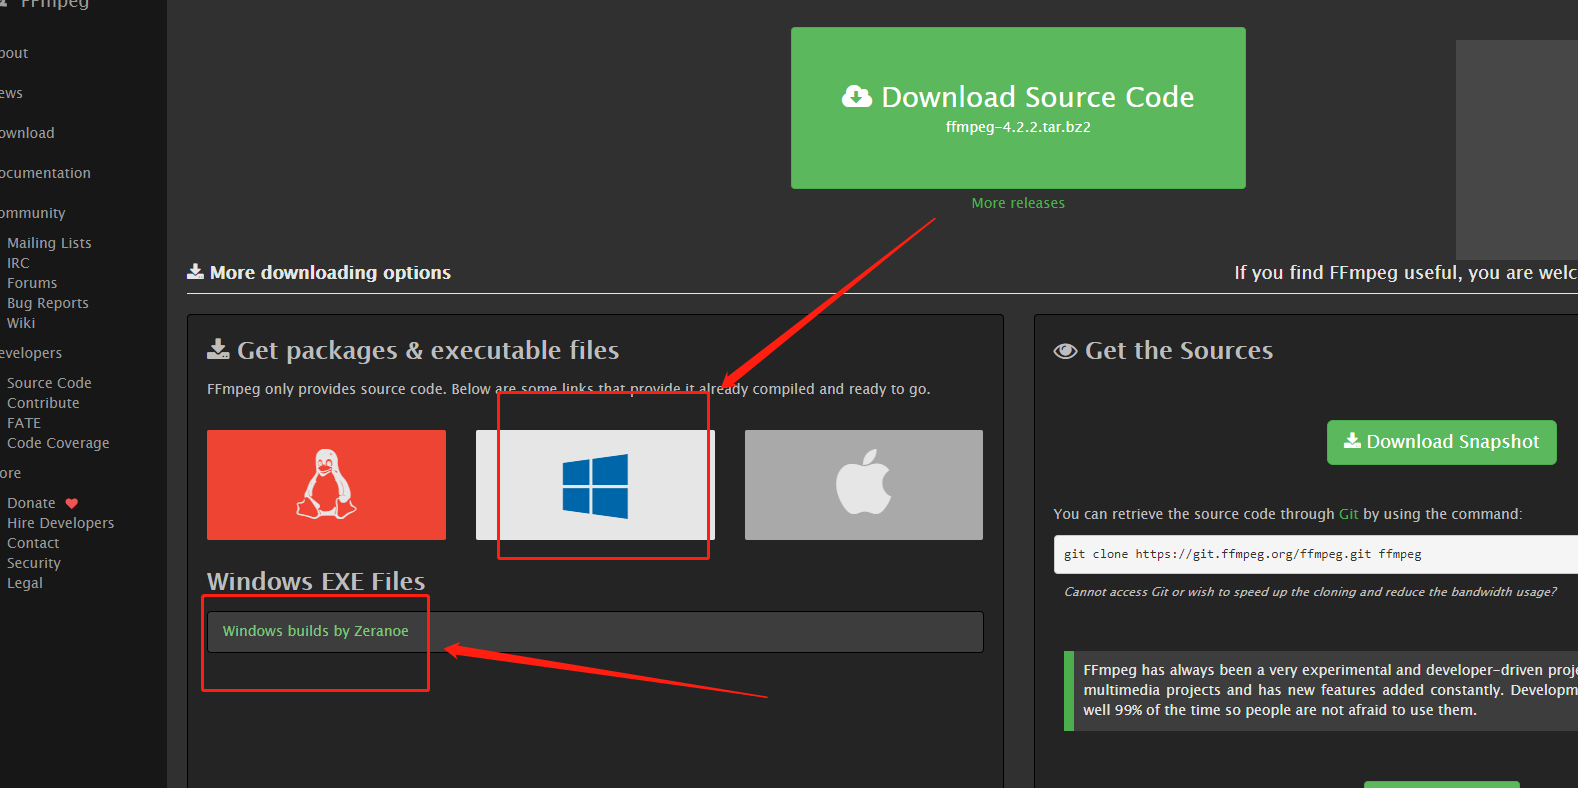This screenshot has width=1578, height=788.
Task: Click the red heart next to Donate
Action: (x=71, y=503)
